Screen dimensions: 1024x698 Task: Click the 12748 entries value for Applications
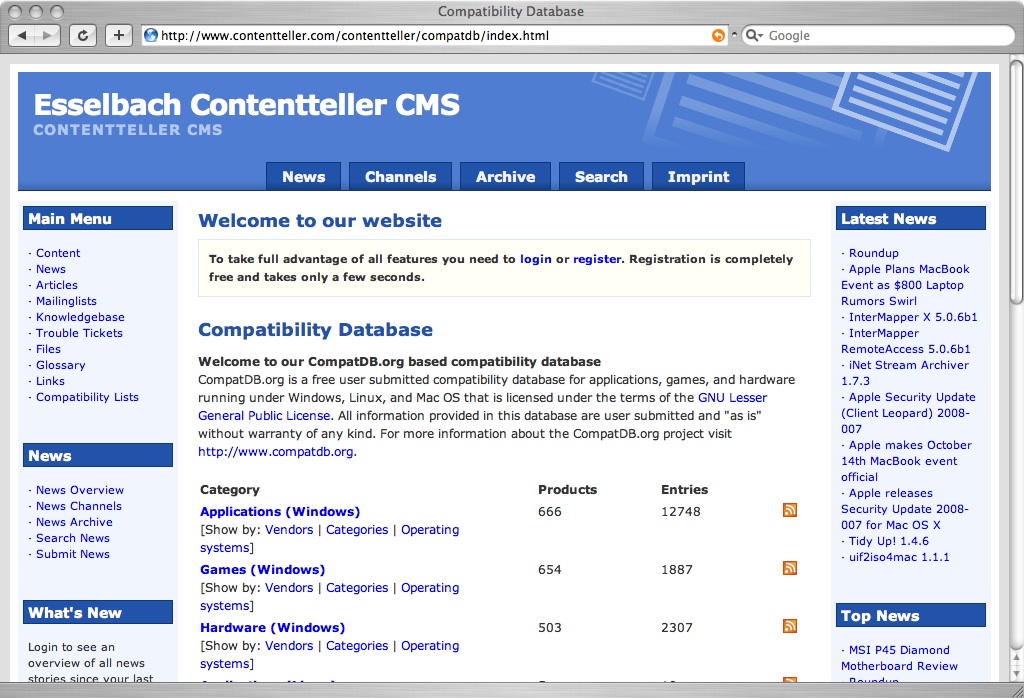680,511
